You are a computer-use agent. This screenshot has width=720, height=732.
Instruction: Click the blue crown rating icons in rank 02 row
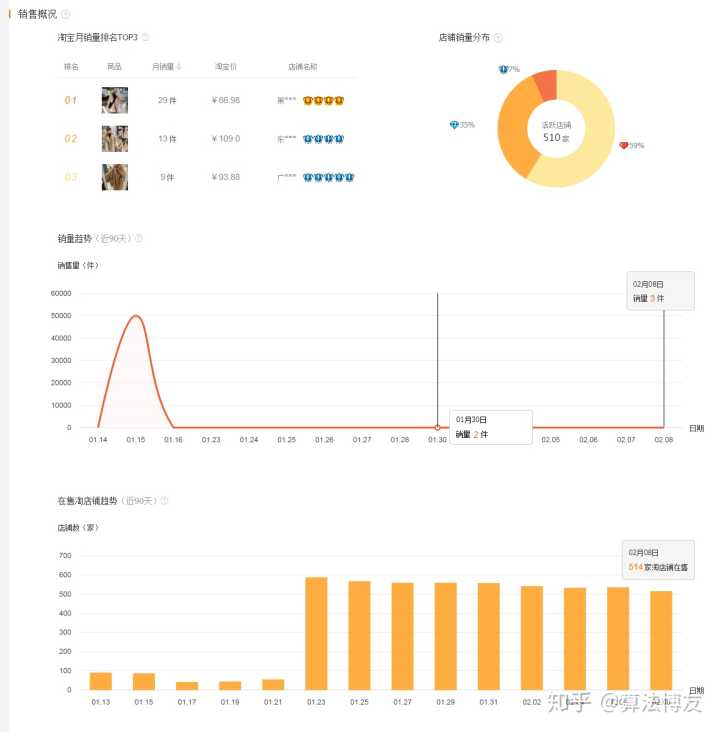click(323, 139)
